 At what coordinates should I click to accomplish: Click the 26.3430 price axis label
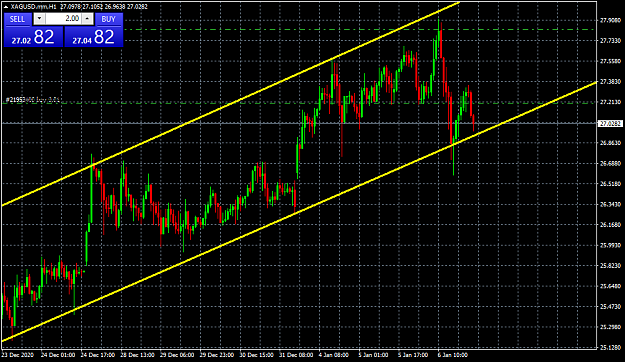(x=610, y=204)
